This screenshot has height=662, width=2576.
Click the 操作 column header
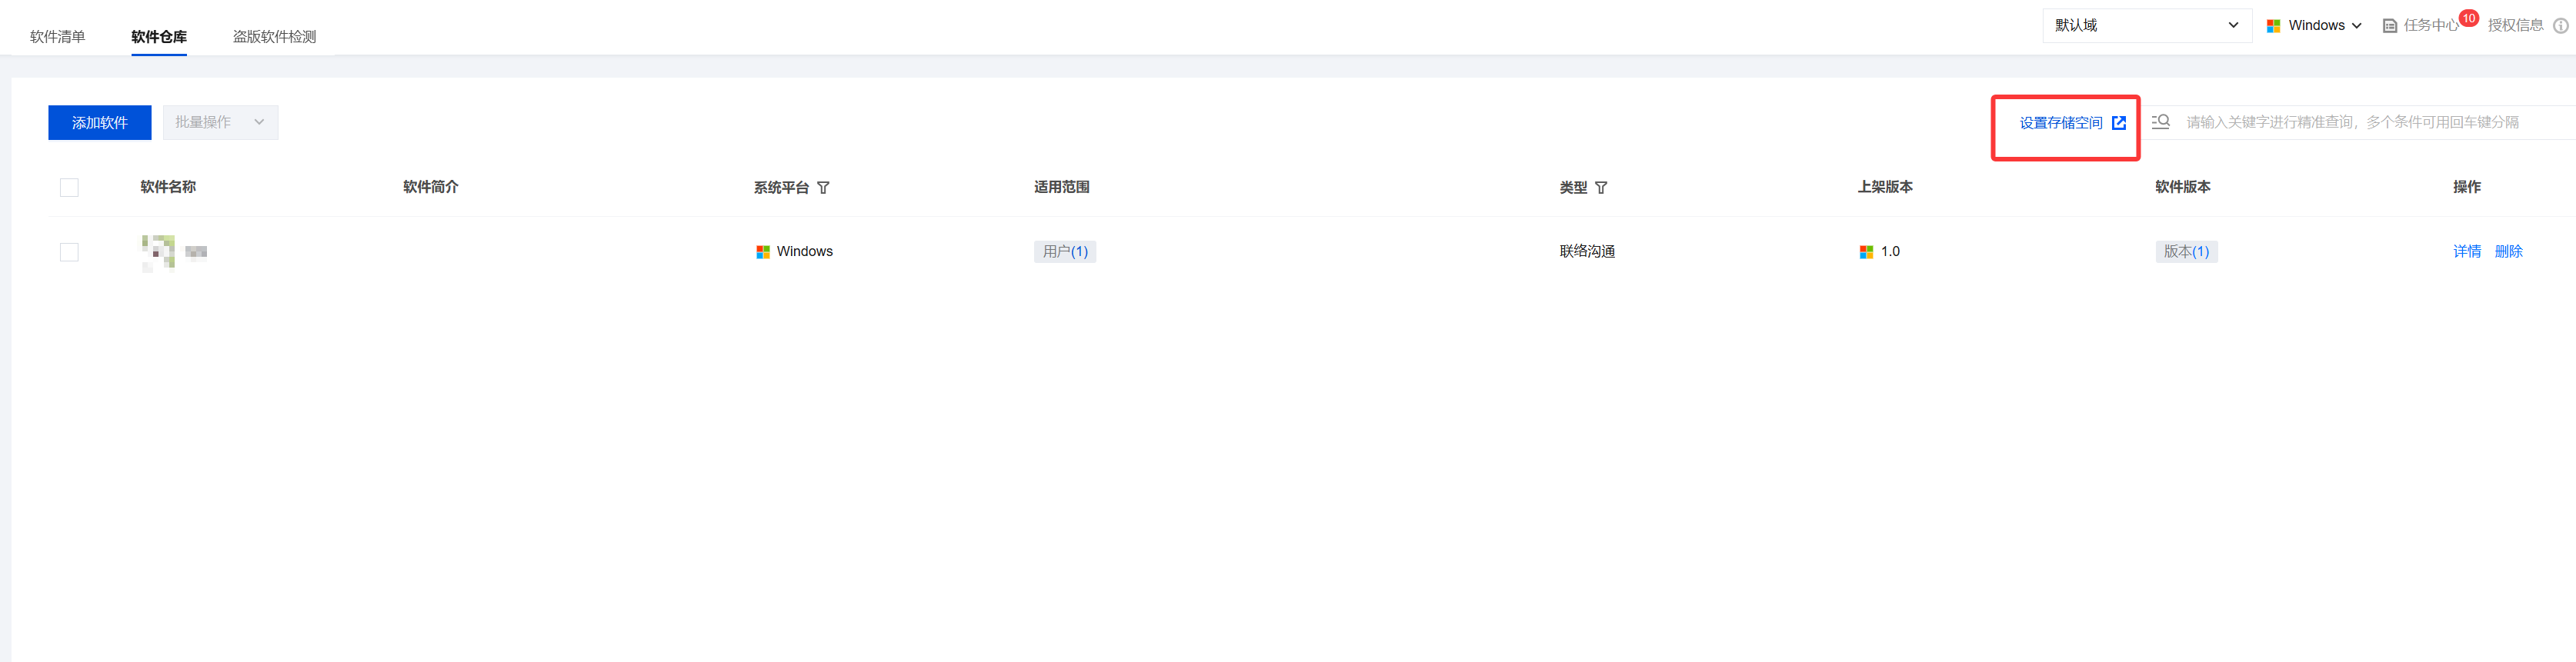click(x=2467, y=187)
